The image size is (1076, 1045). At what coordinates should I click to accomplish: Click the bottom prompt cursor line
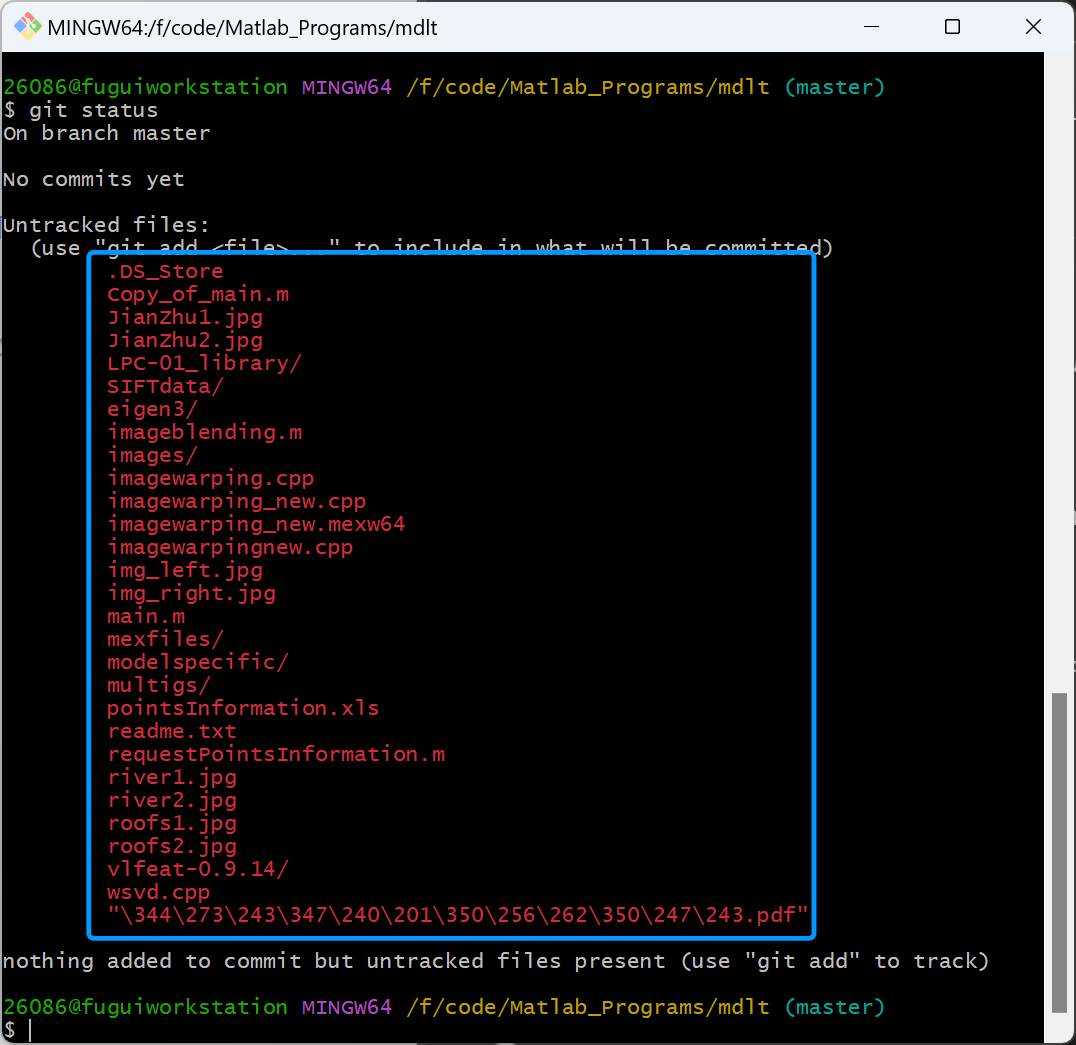click(x=17, y=1029)
